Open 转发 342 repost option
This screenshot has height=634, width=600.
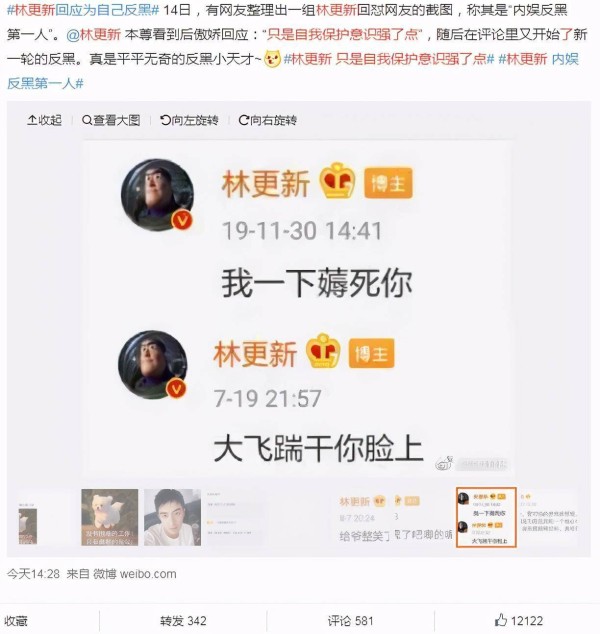pyautogui.click(x=183, y=621)
